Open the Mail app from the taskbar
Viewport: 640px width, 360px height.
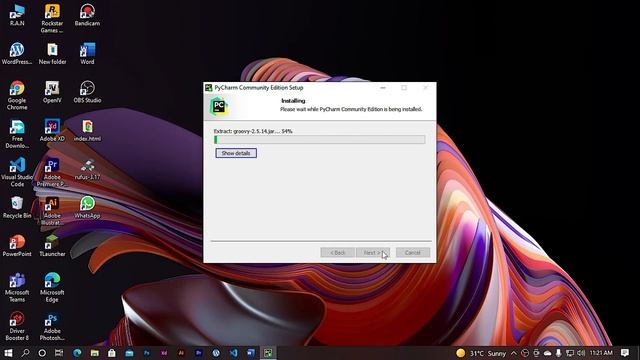(129, 353)
